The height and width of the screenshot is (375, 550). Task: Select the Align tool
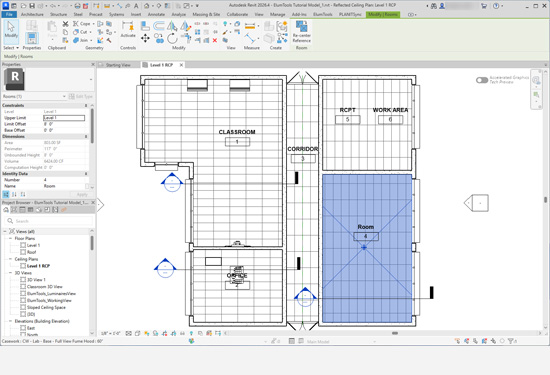(145, 26)
